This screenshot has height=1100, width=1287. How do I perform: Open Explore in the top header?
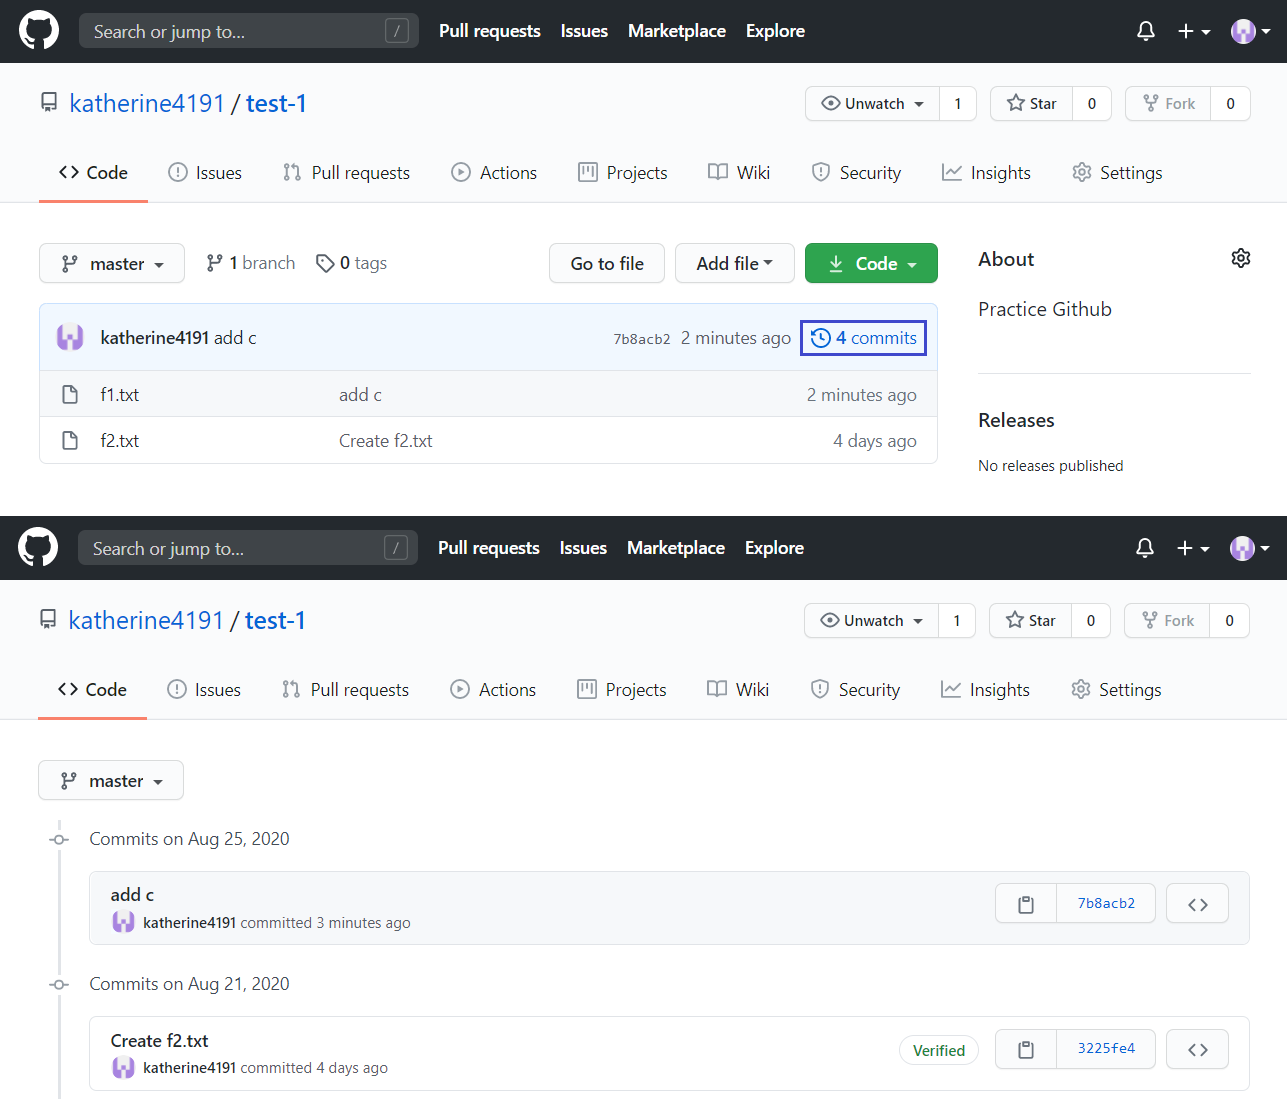[775, 31]
